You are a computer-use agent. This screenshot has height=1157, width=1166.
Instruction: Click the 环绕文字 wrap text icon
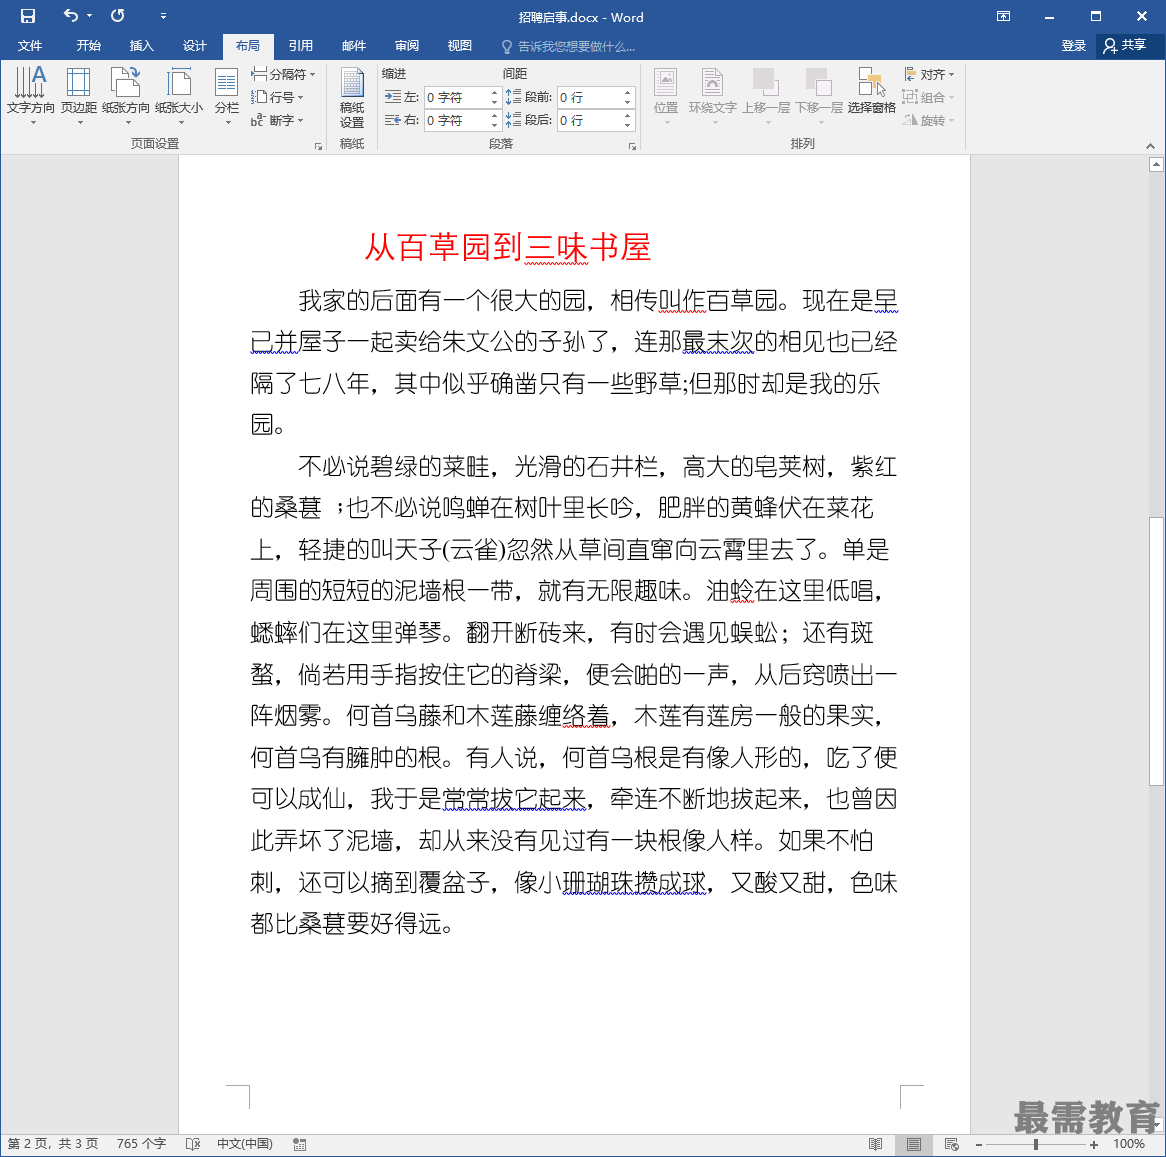click(x=712, y=95)
